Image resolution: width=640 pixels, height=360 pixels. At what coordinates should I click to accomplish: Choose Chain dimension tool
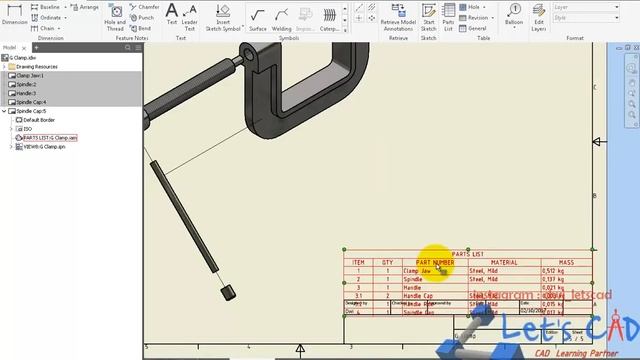click(42, 28)
